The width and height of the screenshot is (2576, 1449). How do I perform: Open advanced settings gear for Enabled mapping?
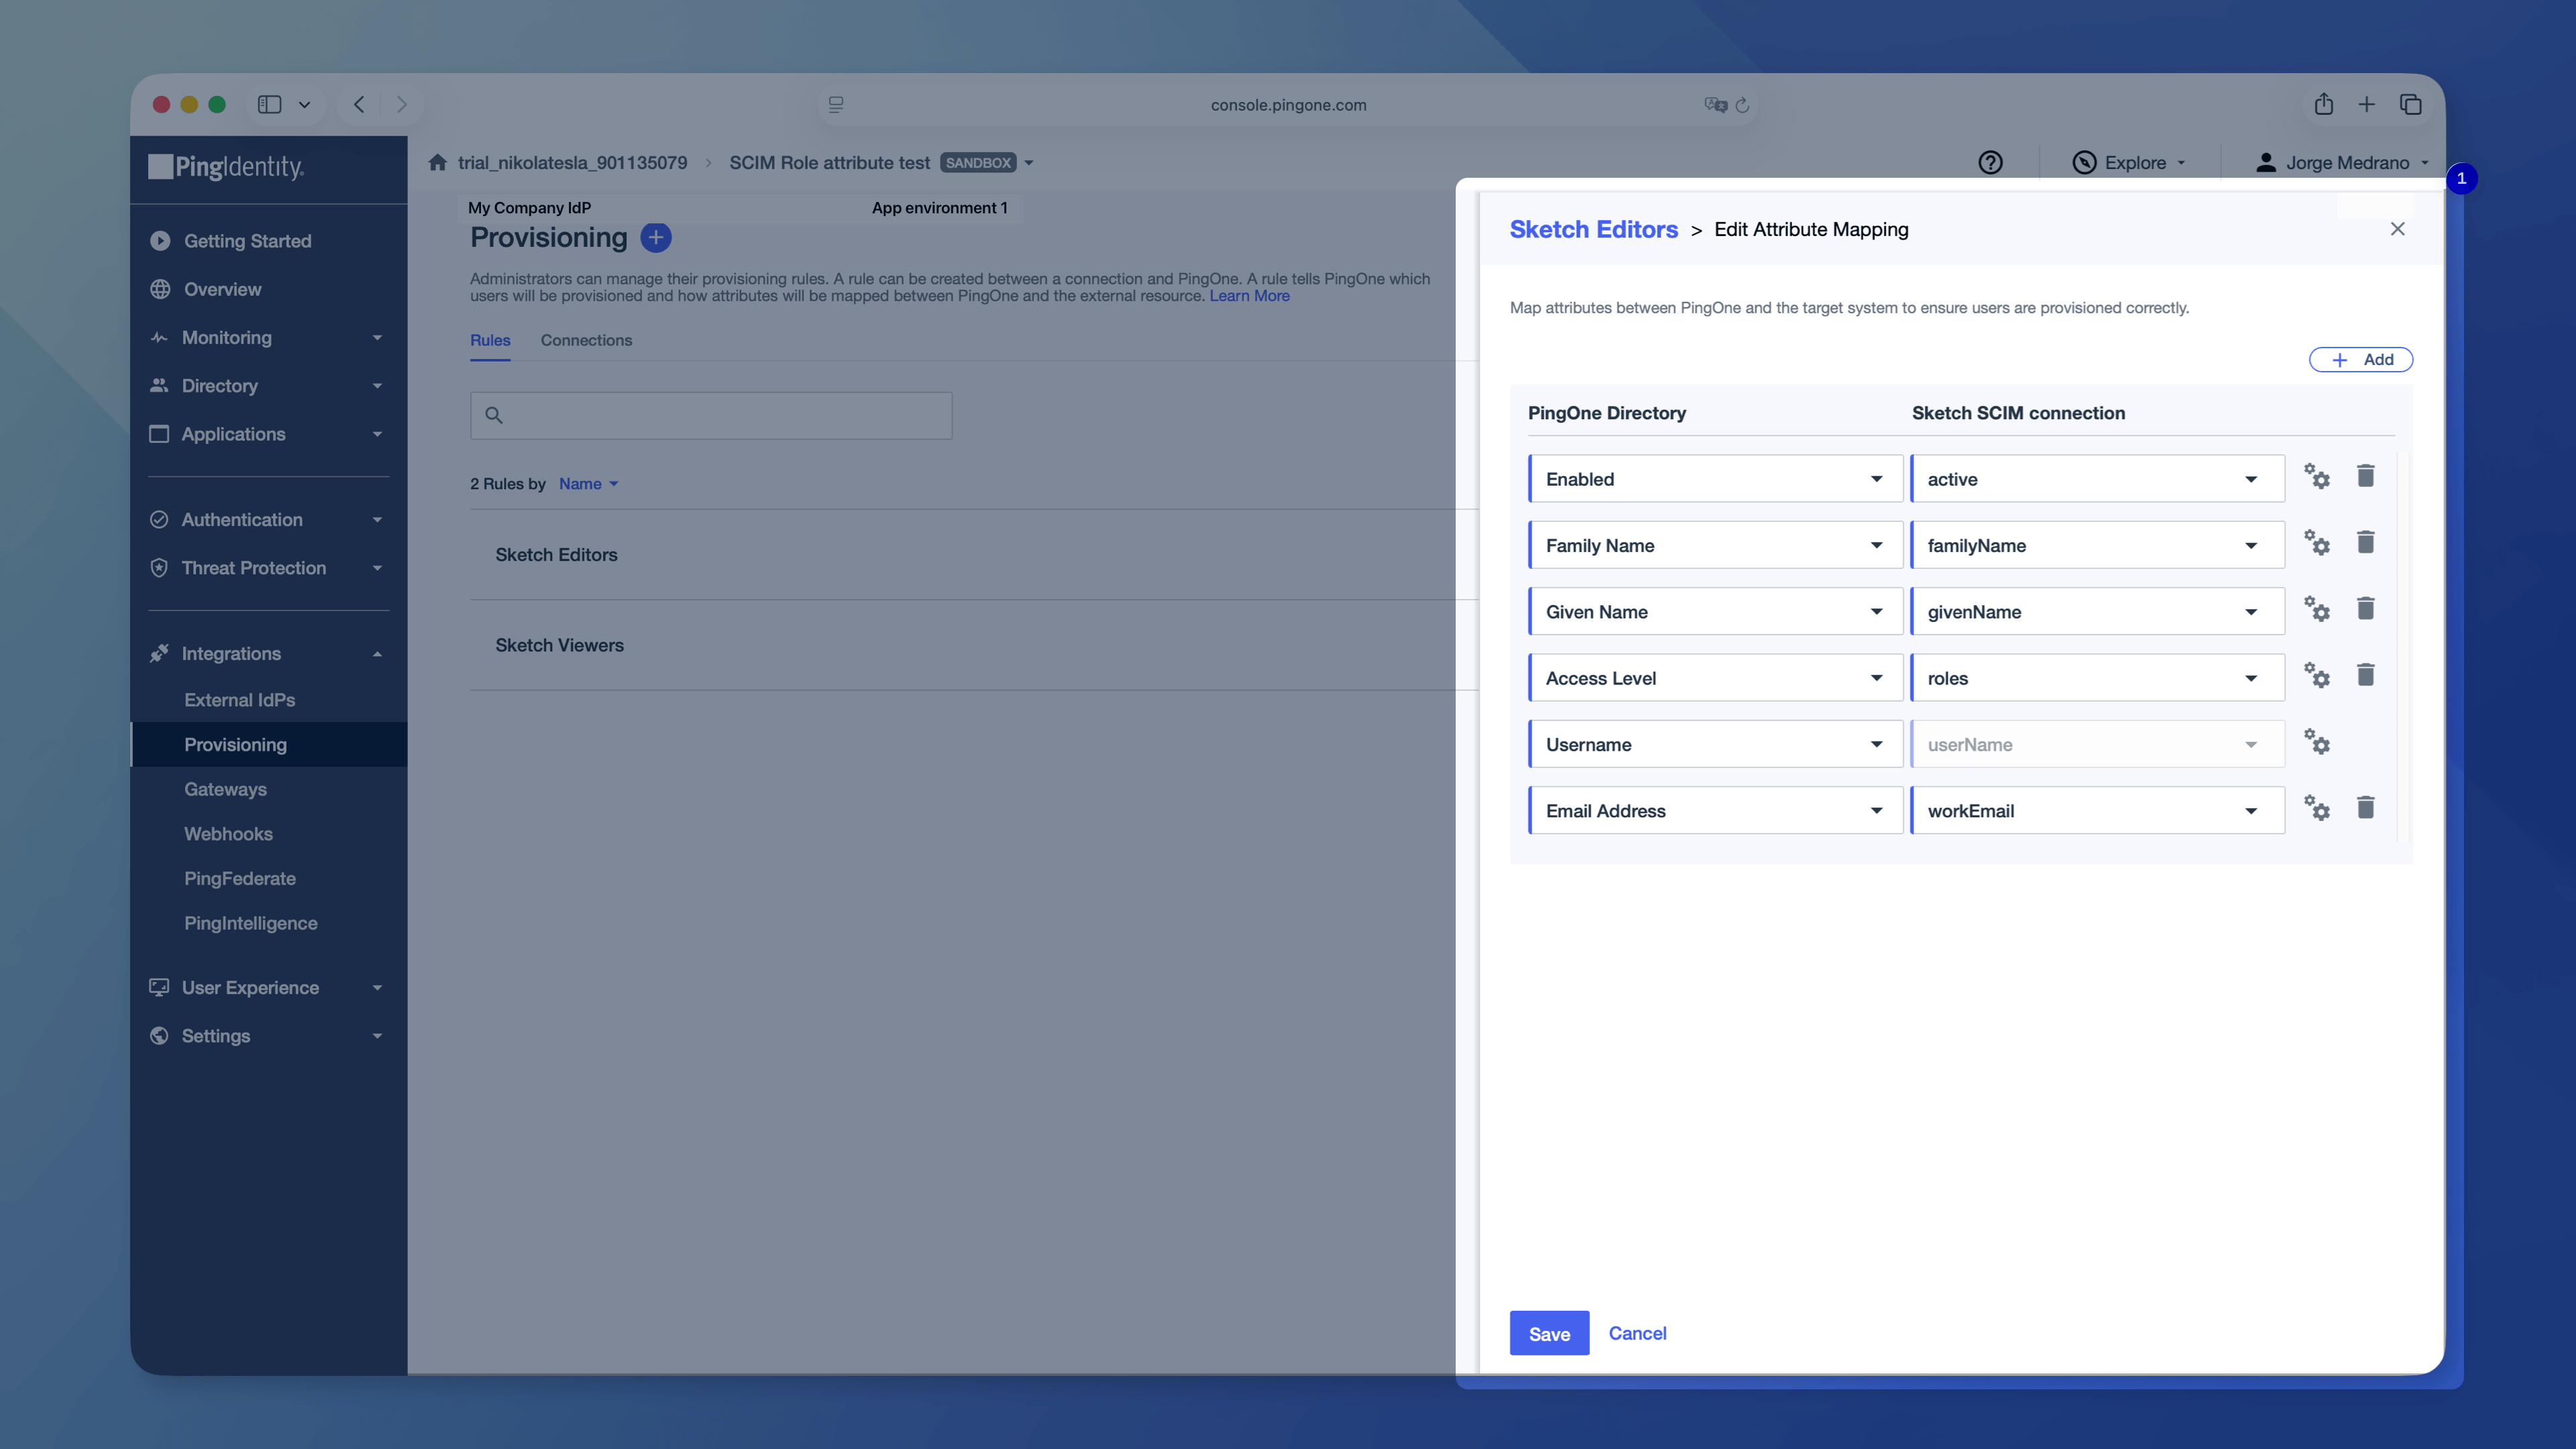(x=2316, y=476)
